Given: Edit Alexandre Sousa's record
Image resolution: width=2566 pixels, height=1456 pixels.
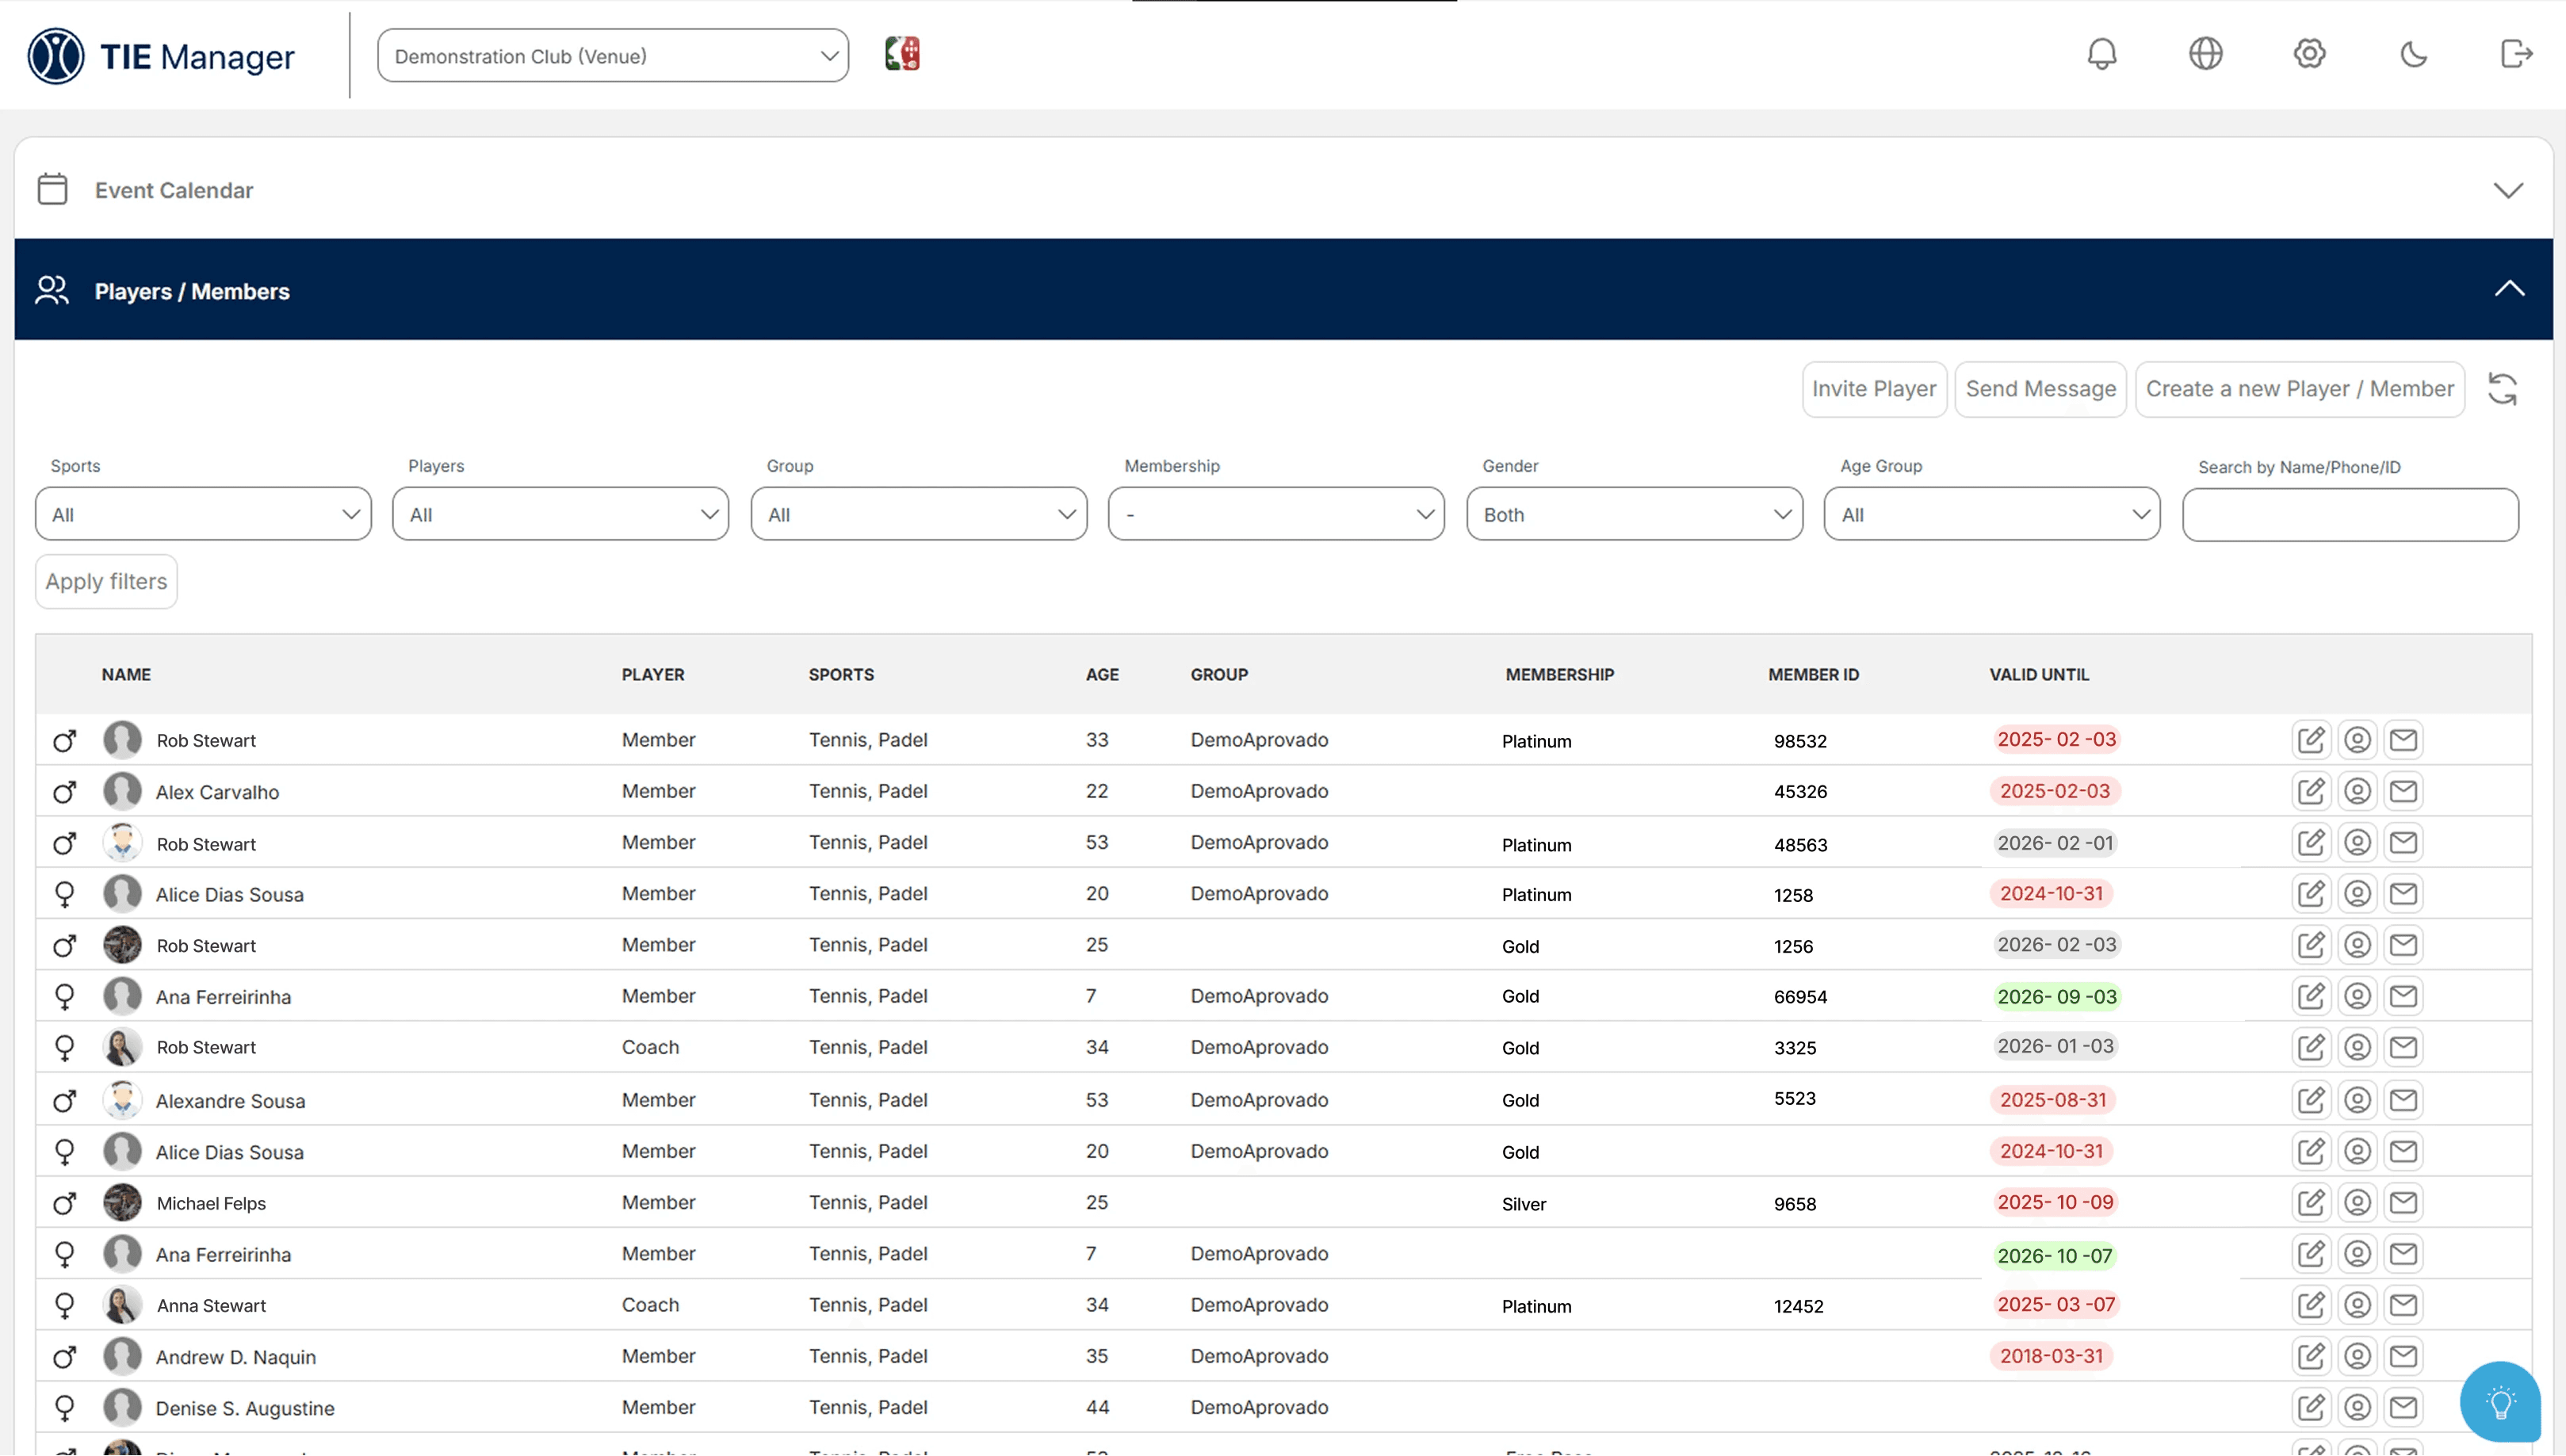Looking at the screenshot, I should pos(2311,1100).
